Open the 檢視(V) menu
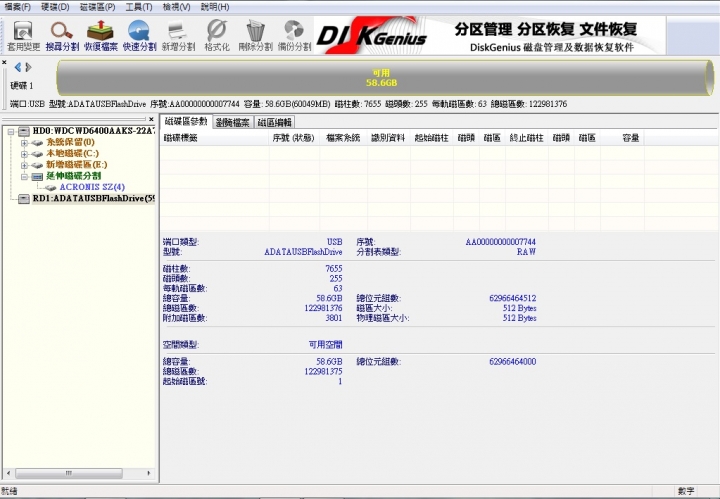This screenshot has width=720, height=499. 177,7
